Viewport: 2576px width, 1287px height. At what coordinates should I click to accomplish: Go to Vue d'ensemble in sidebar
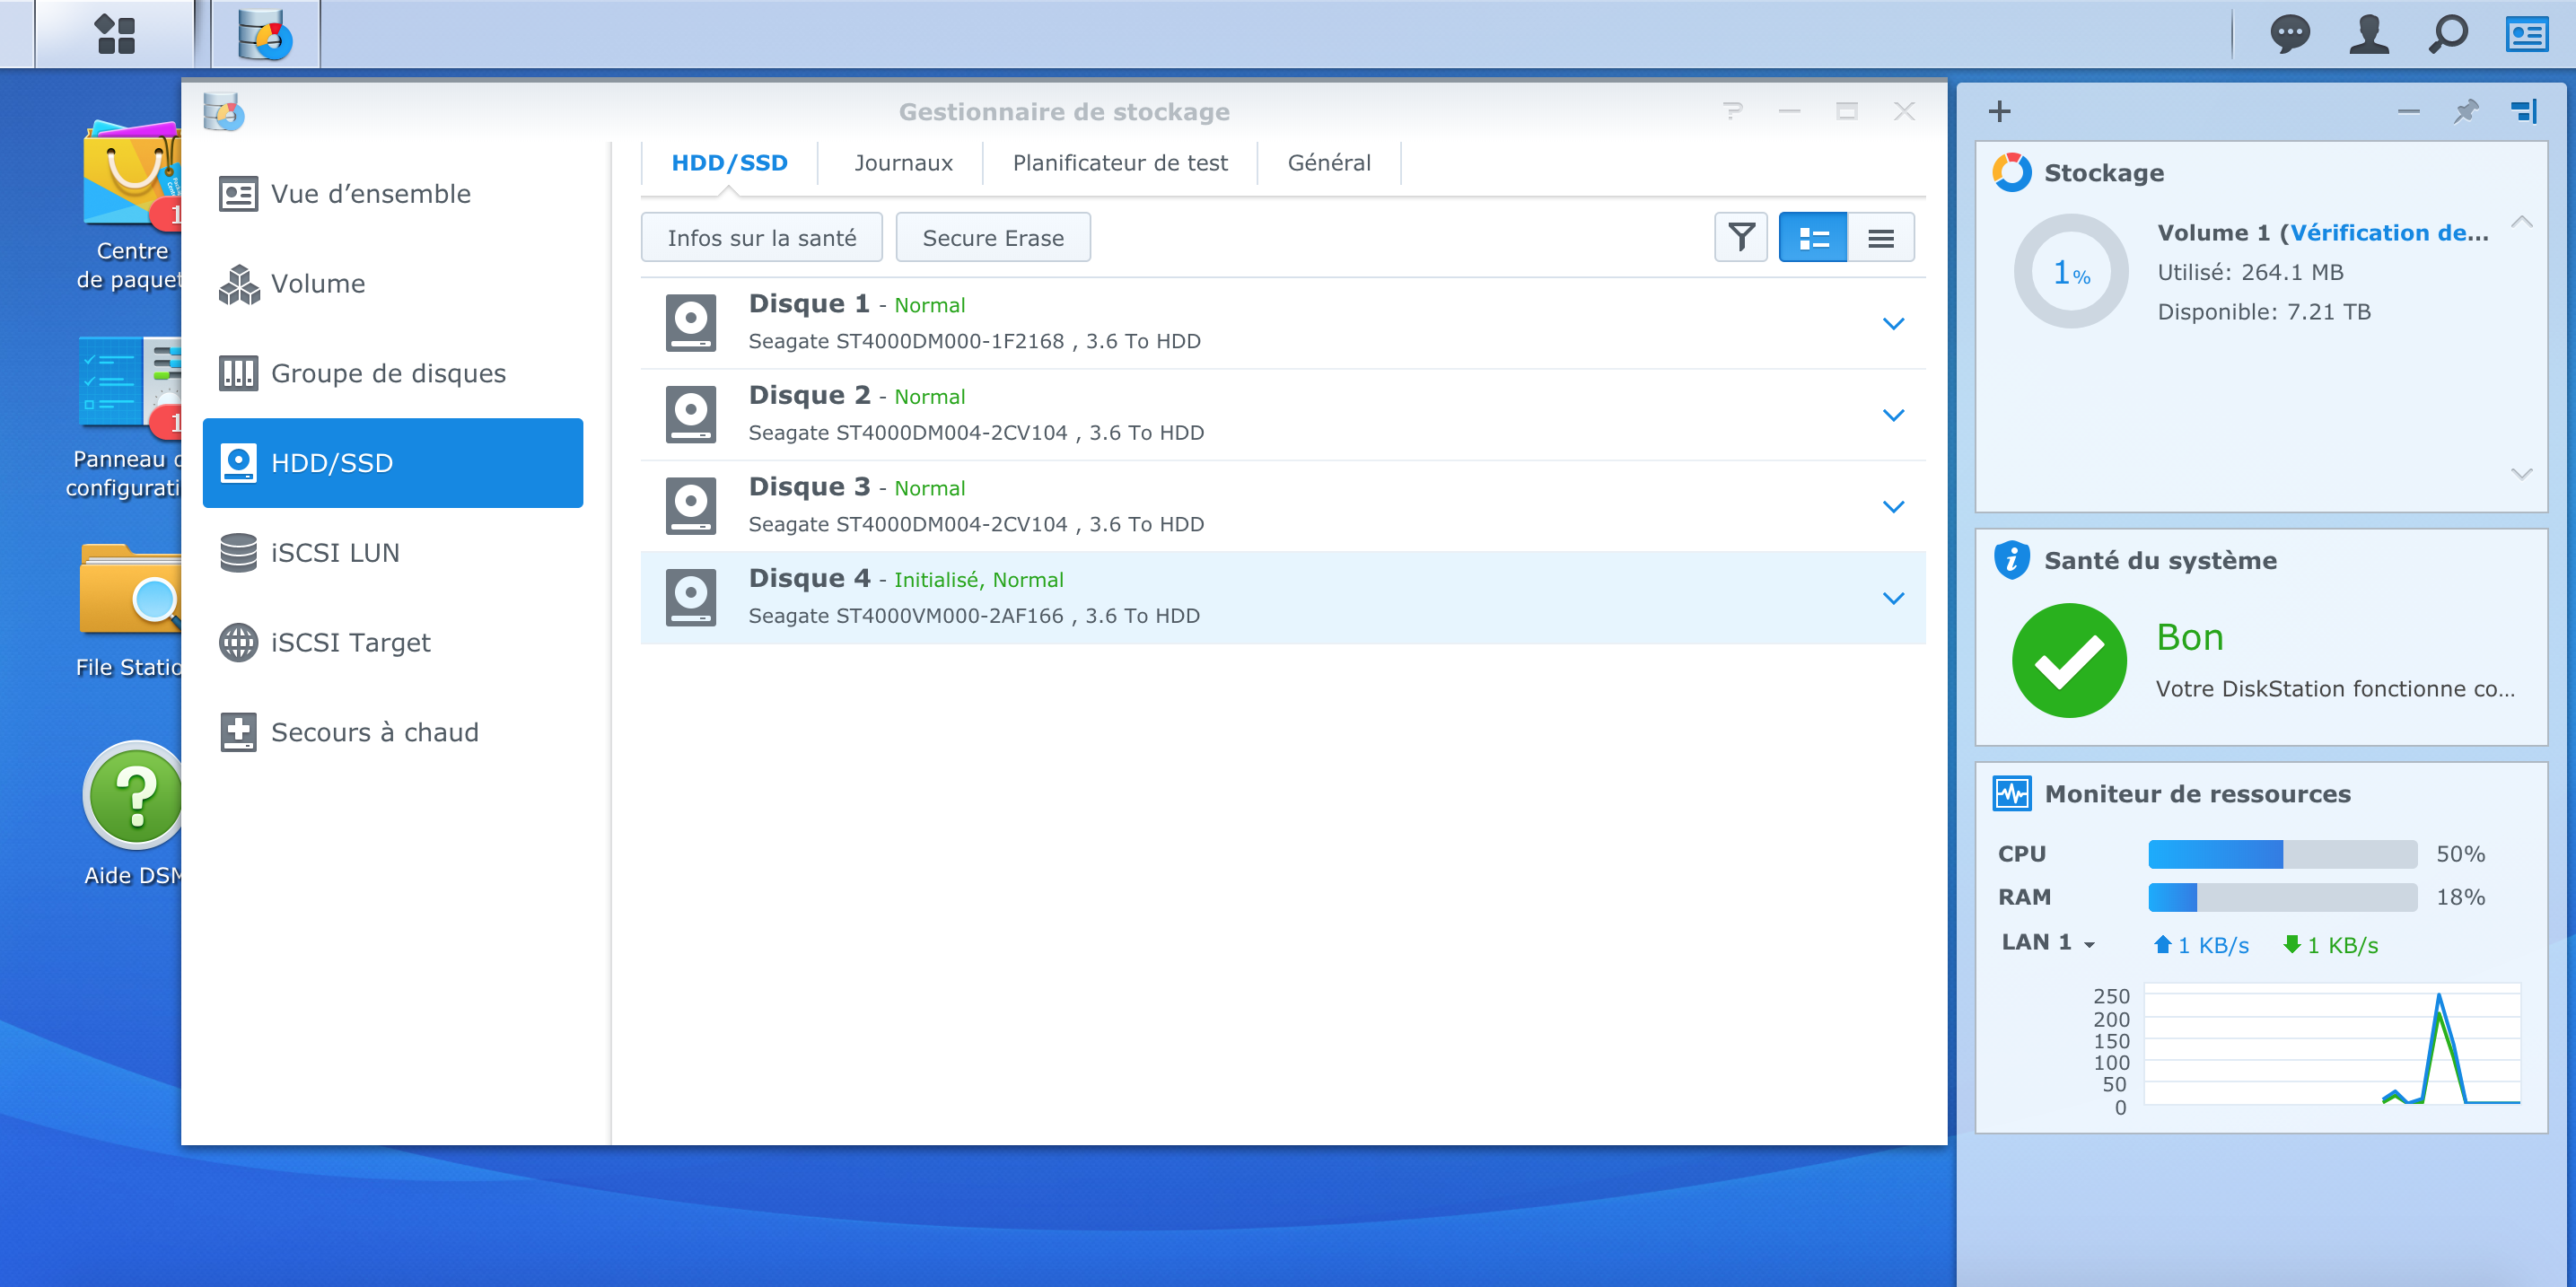[393, 194]
